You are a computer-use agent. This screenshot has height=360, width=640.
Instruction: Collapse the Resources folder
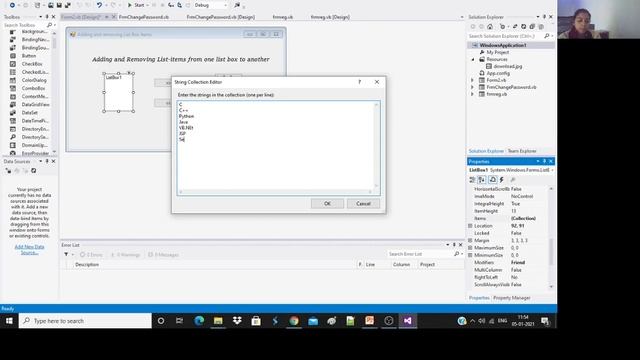[473, 60]
